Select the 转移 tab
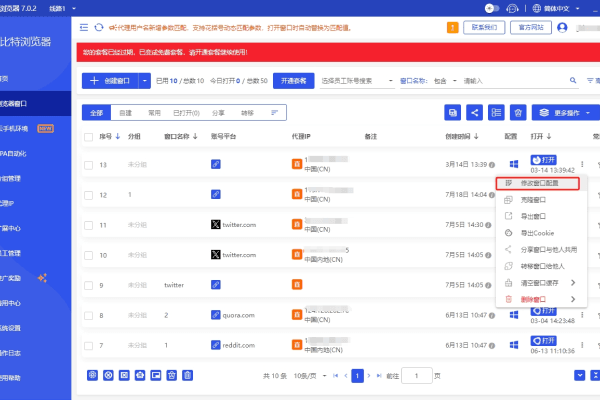The height and width of the screenshot is (400, 600). (x=247, y=113)
